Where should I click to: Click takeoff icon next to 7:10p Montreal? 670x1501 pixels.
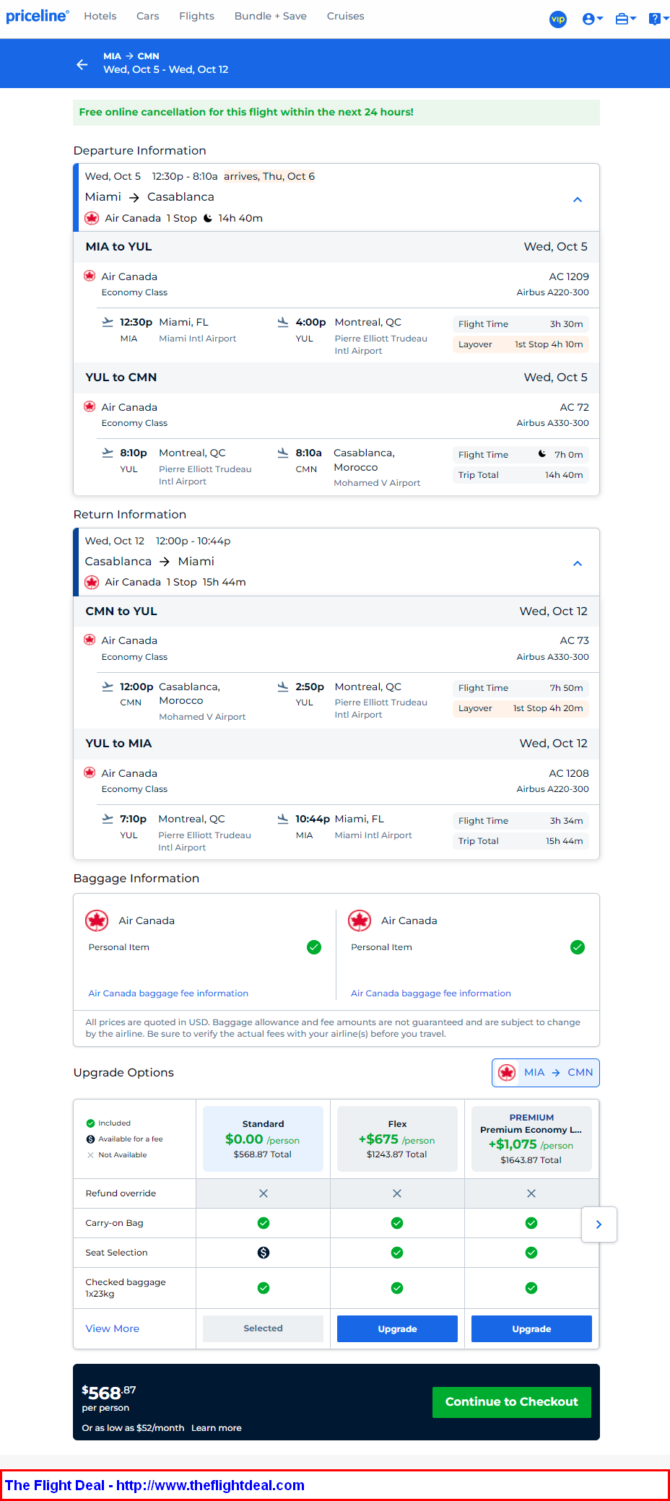coord(108,819)
